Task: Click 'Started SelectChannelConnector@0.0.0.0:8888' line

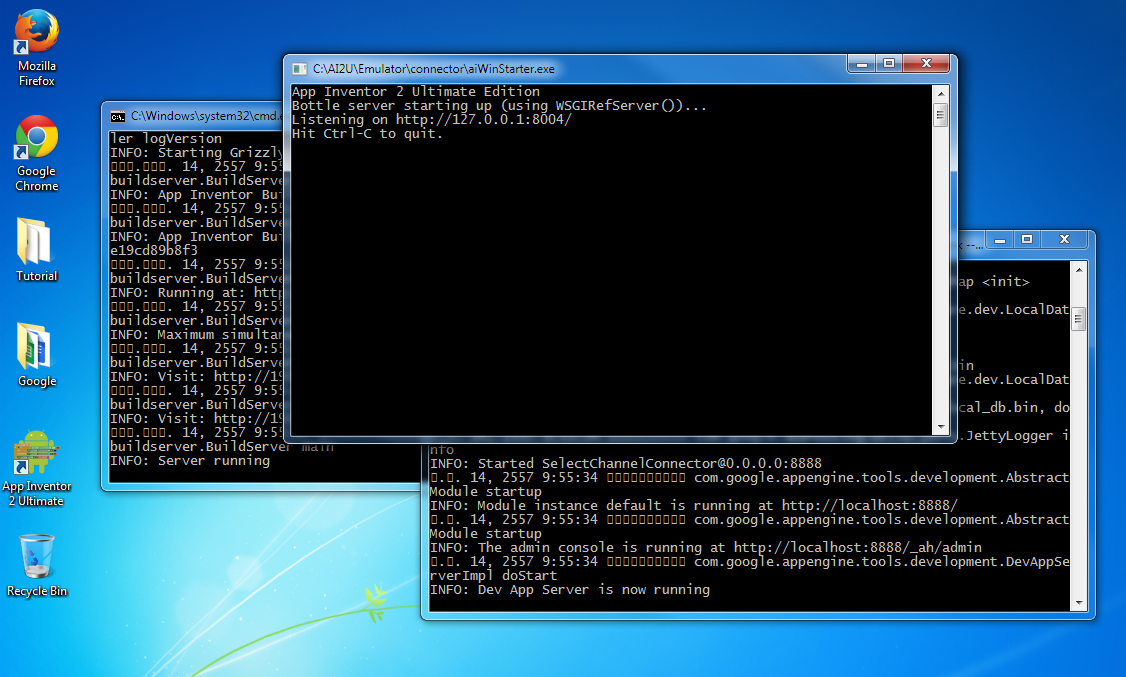Action: [625, 464]
